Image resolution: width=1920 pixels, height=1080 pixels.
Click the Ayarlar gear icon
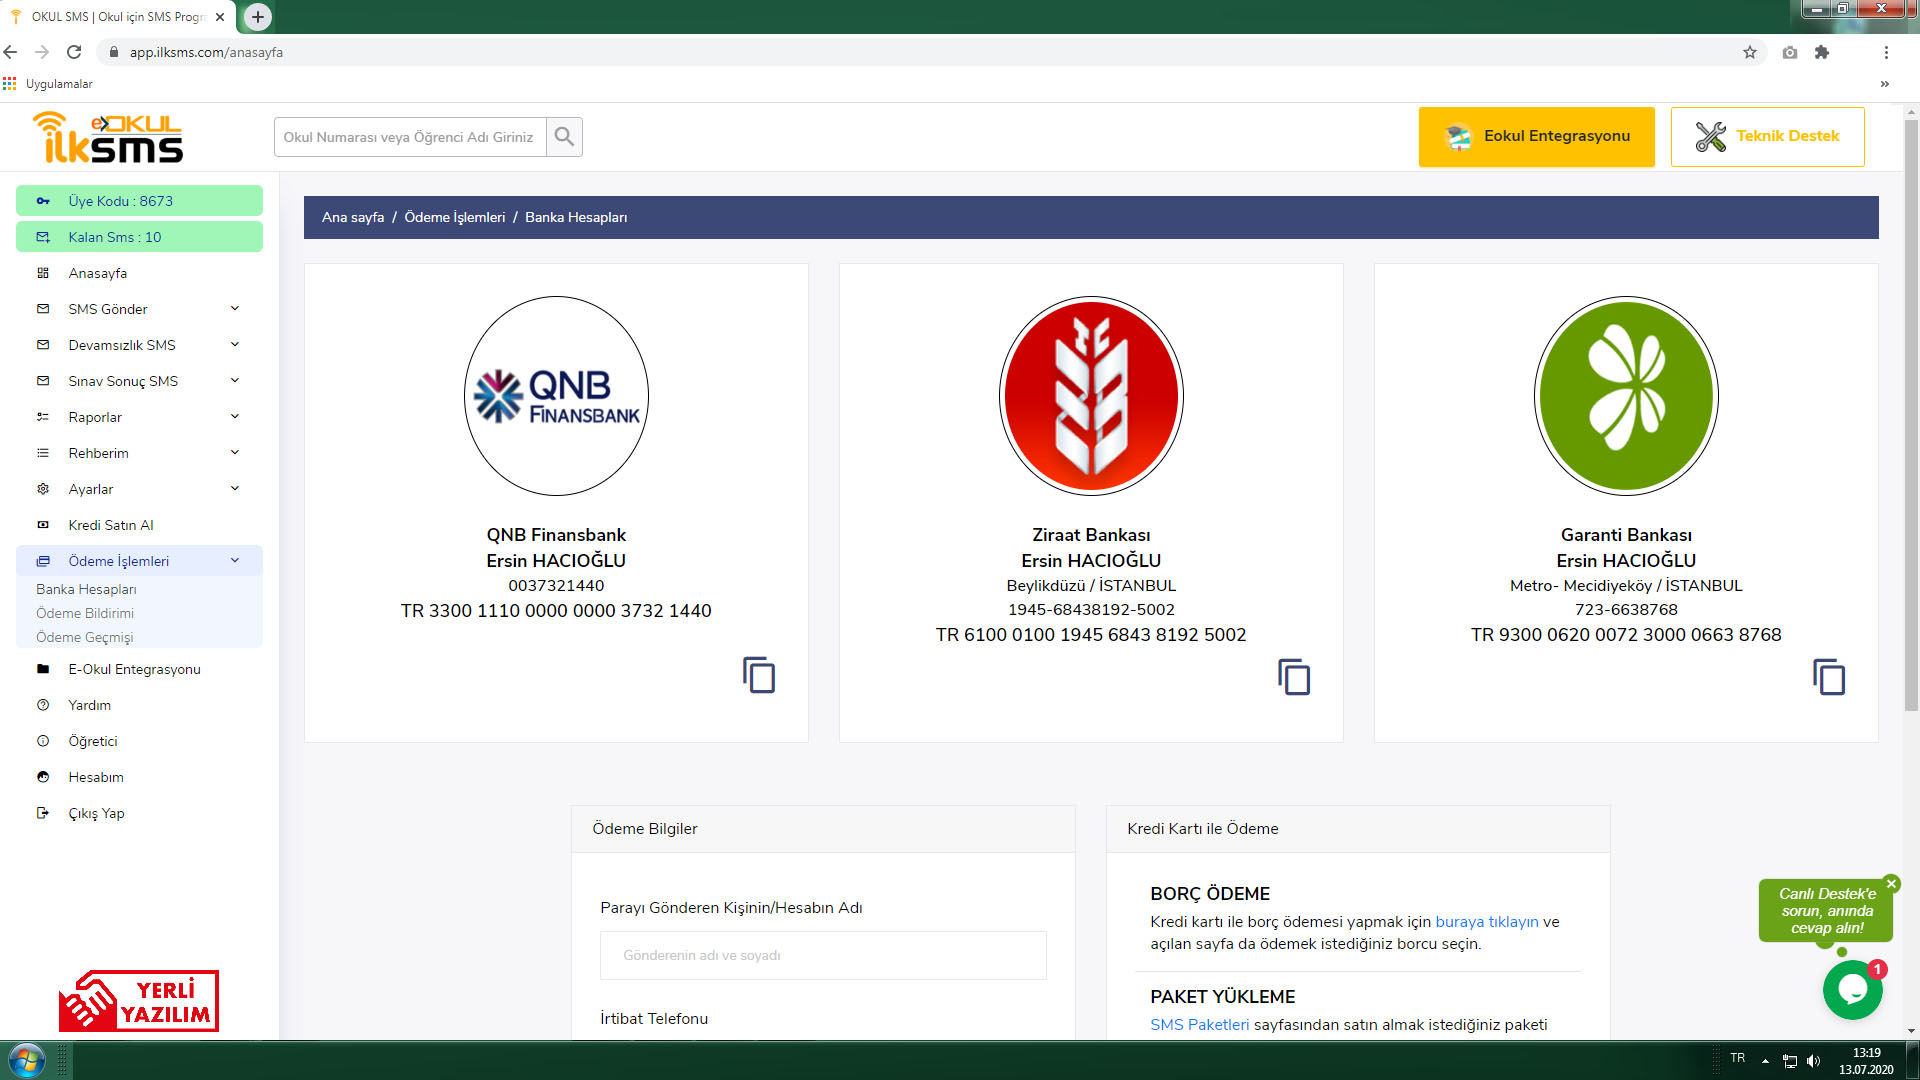click(x=43, y=489)
